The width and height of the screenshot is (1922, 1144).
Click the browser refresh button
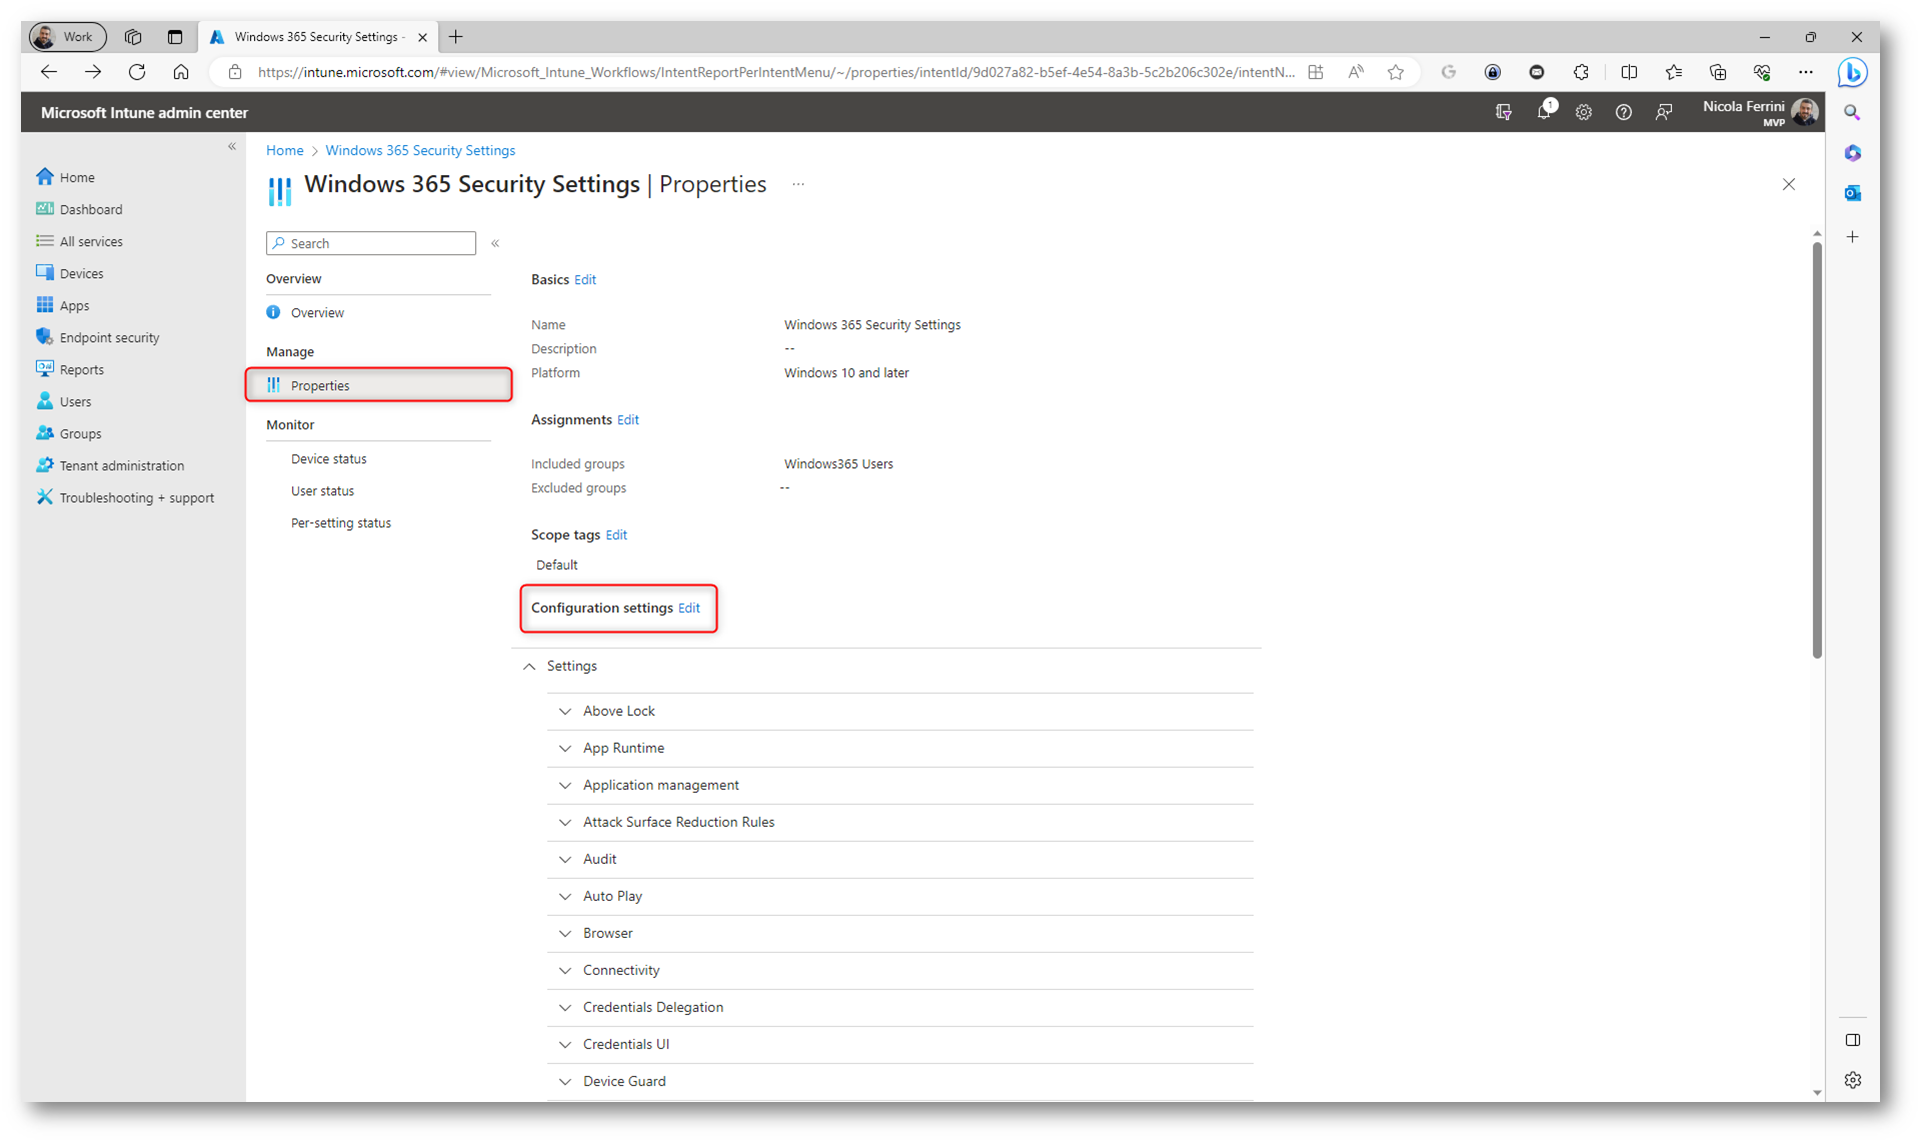137,72
